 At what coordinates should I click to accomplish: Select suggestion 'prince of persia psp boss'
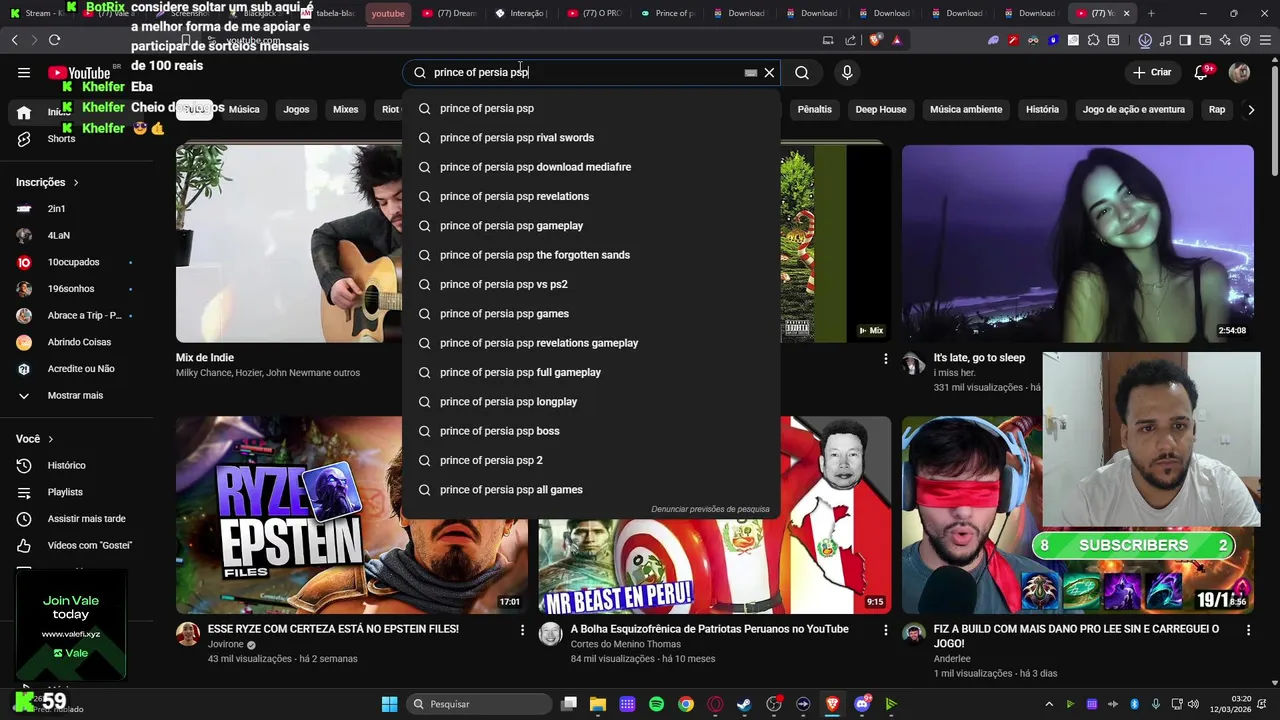click(x=591, y=431)
